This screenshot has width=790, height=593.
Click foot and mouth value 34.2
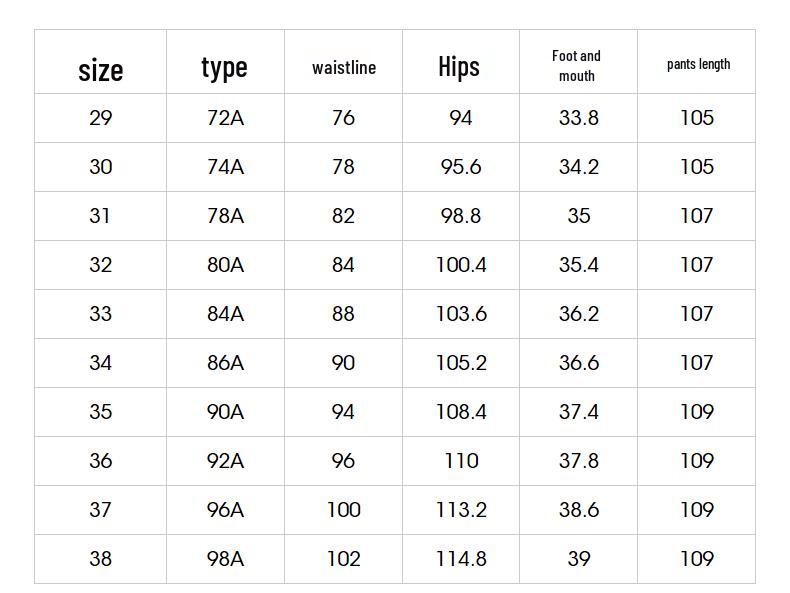pos(578,167)
